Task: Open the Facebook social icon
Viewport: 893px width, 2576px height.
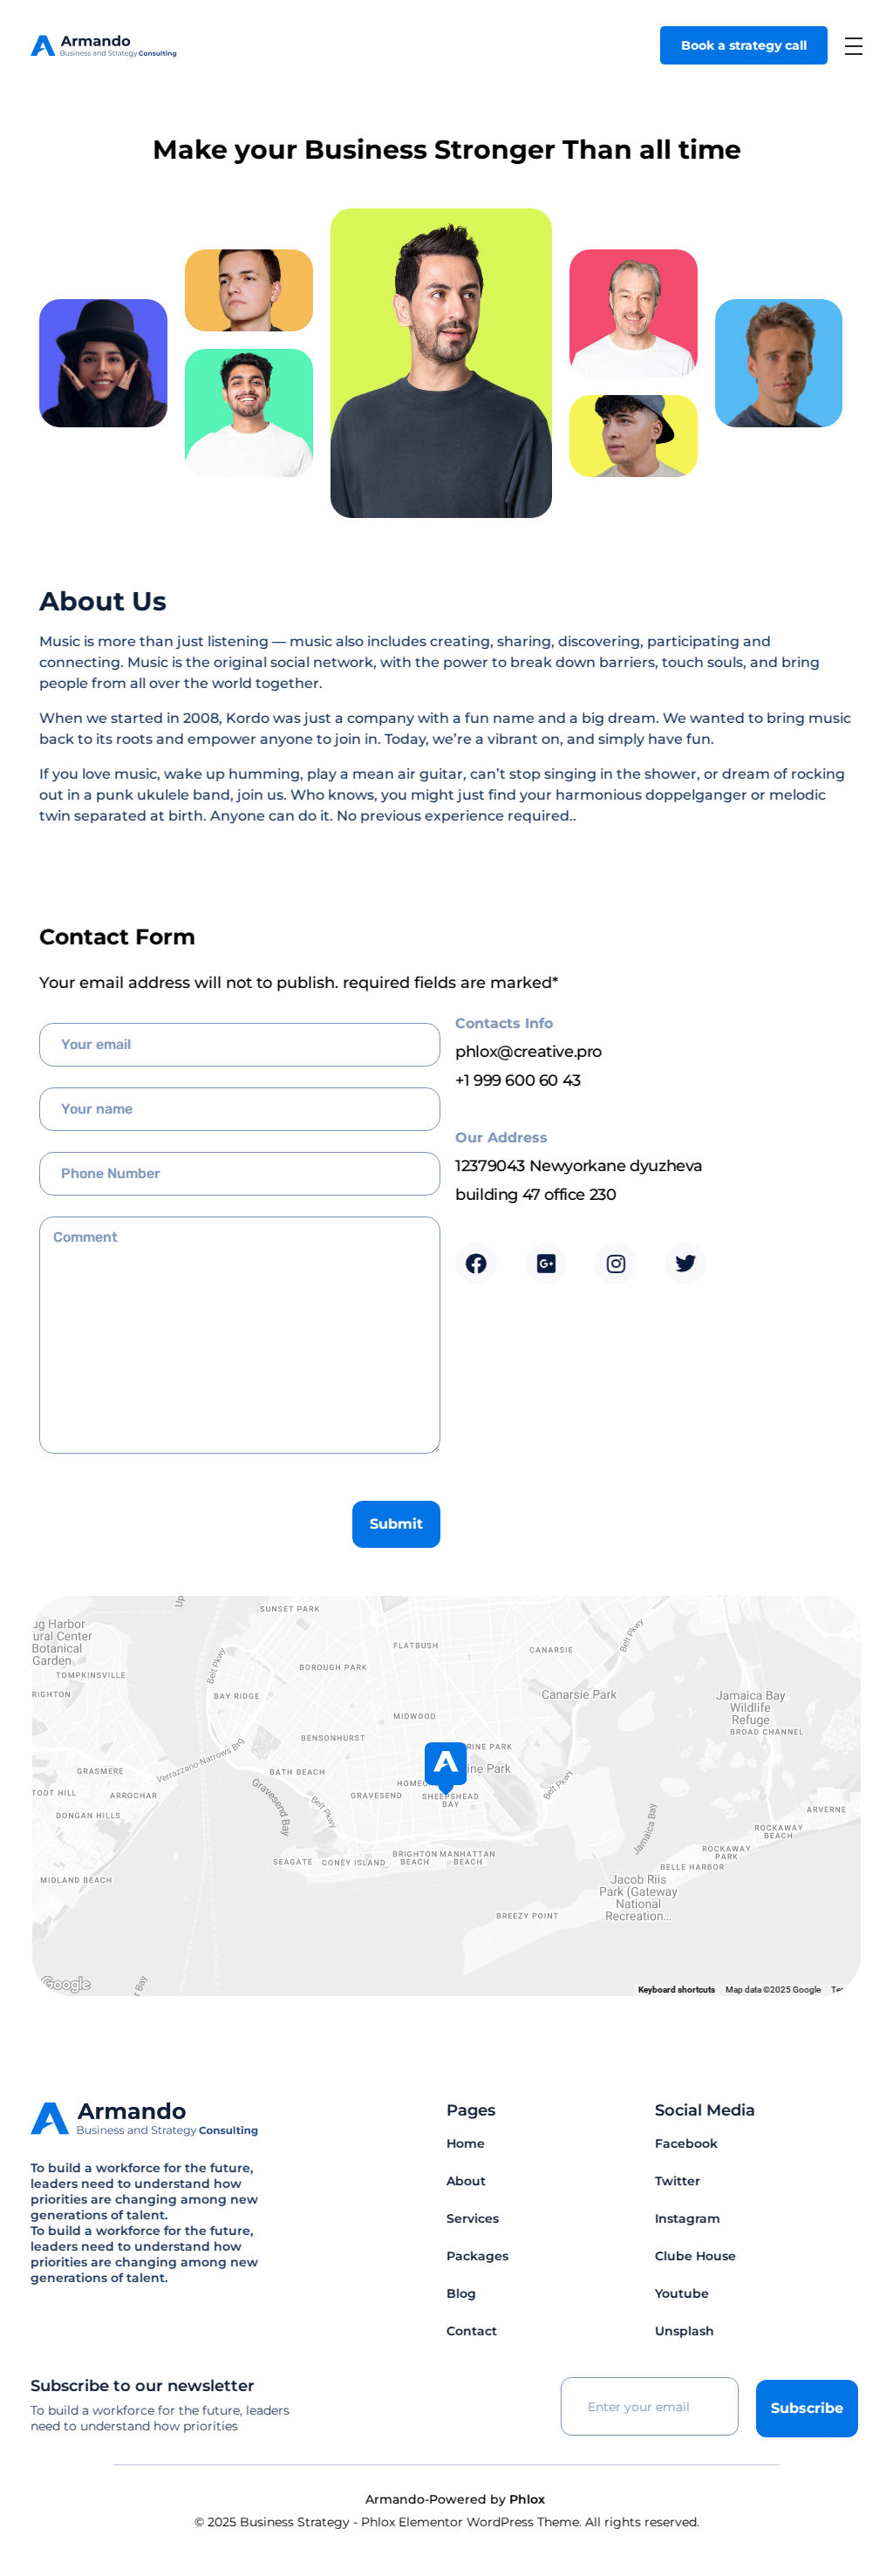Action: click(x=476, y=1263)
